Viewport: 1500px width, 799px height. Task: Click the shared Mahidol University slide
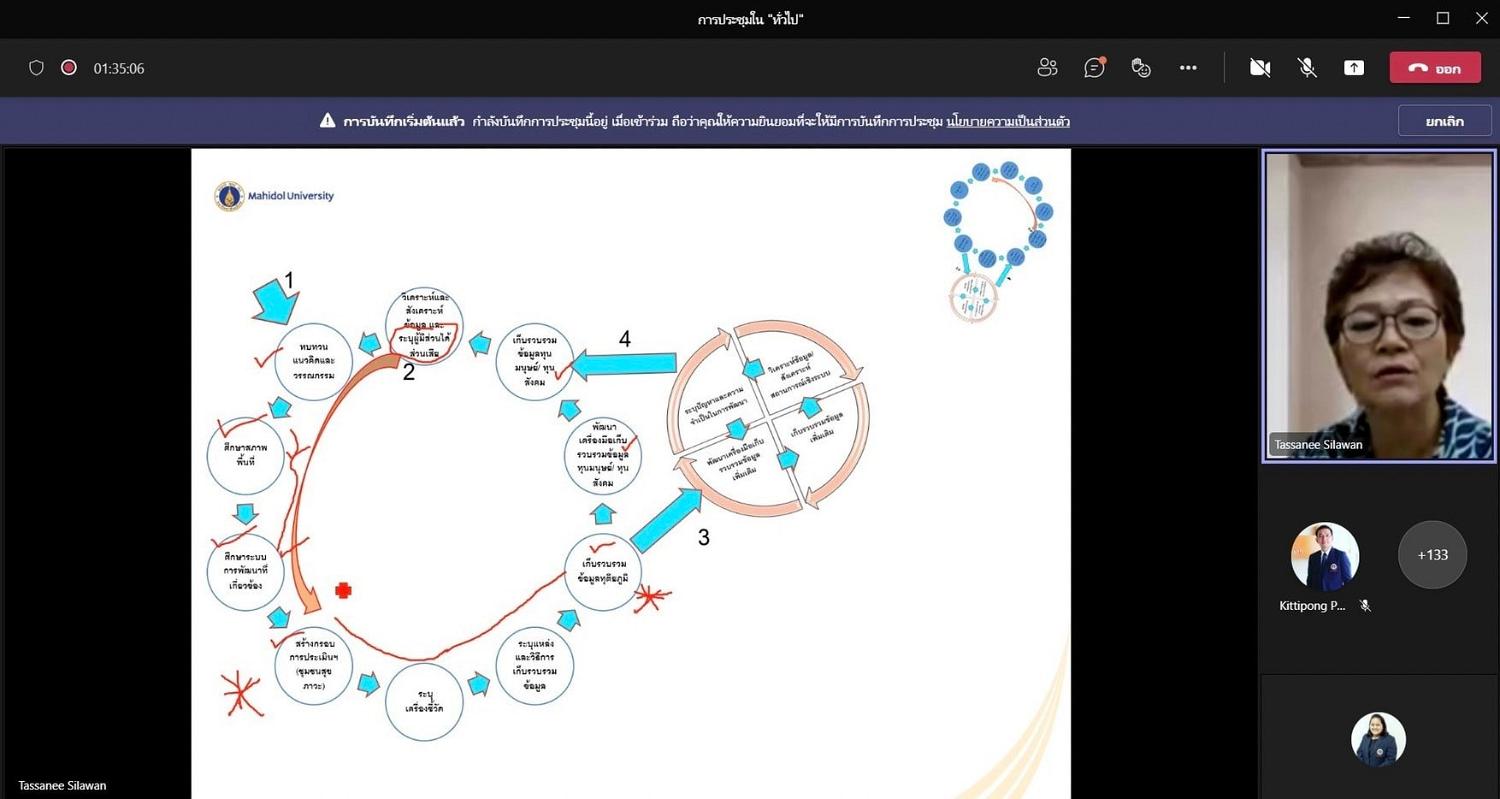(631, 473)
